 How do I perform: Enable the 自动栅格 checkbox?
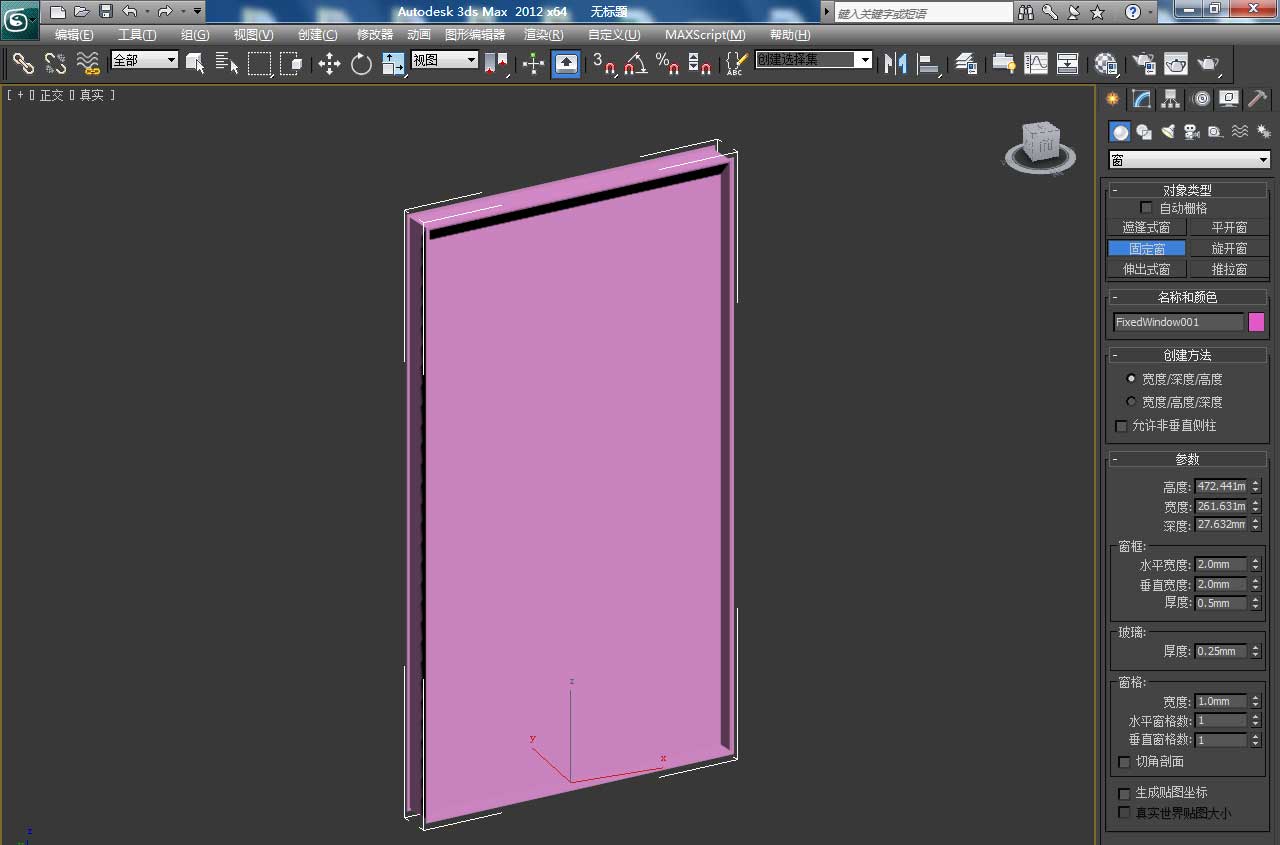(x=1146, y=208)
